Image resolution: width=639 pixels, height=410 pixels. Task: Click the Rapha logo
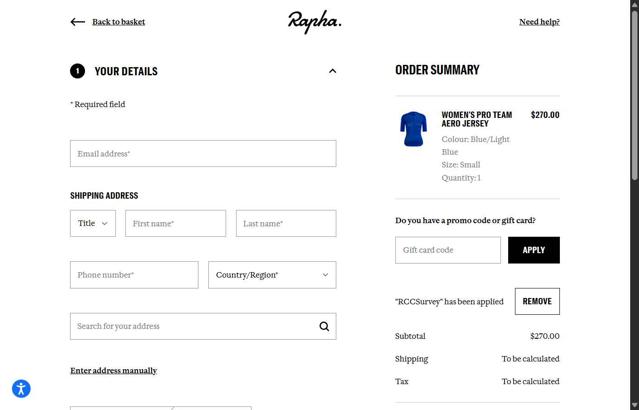coord(315,22)
